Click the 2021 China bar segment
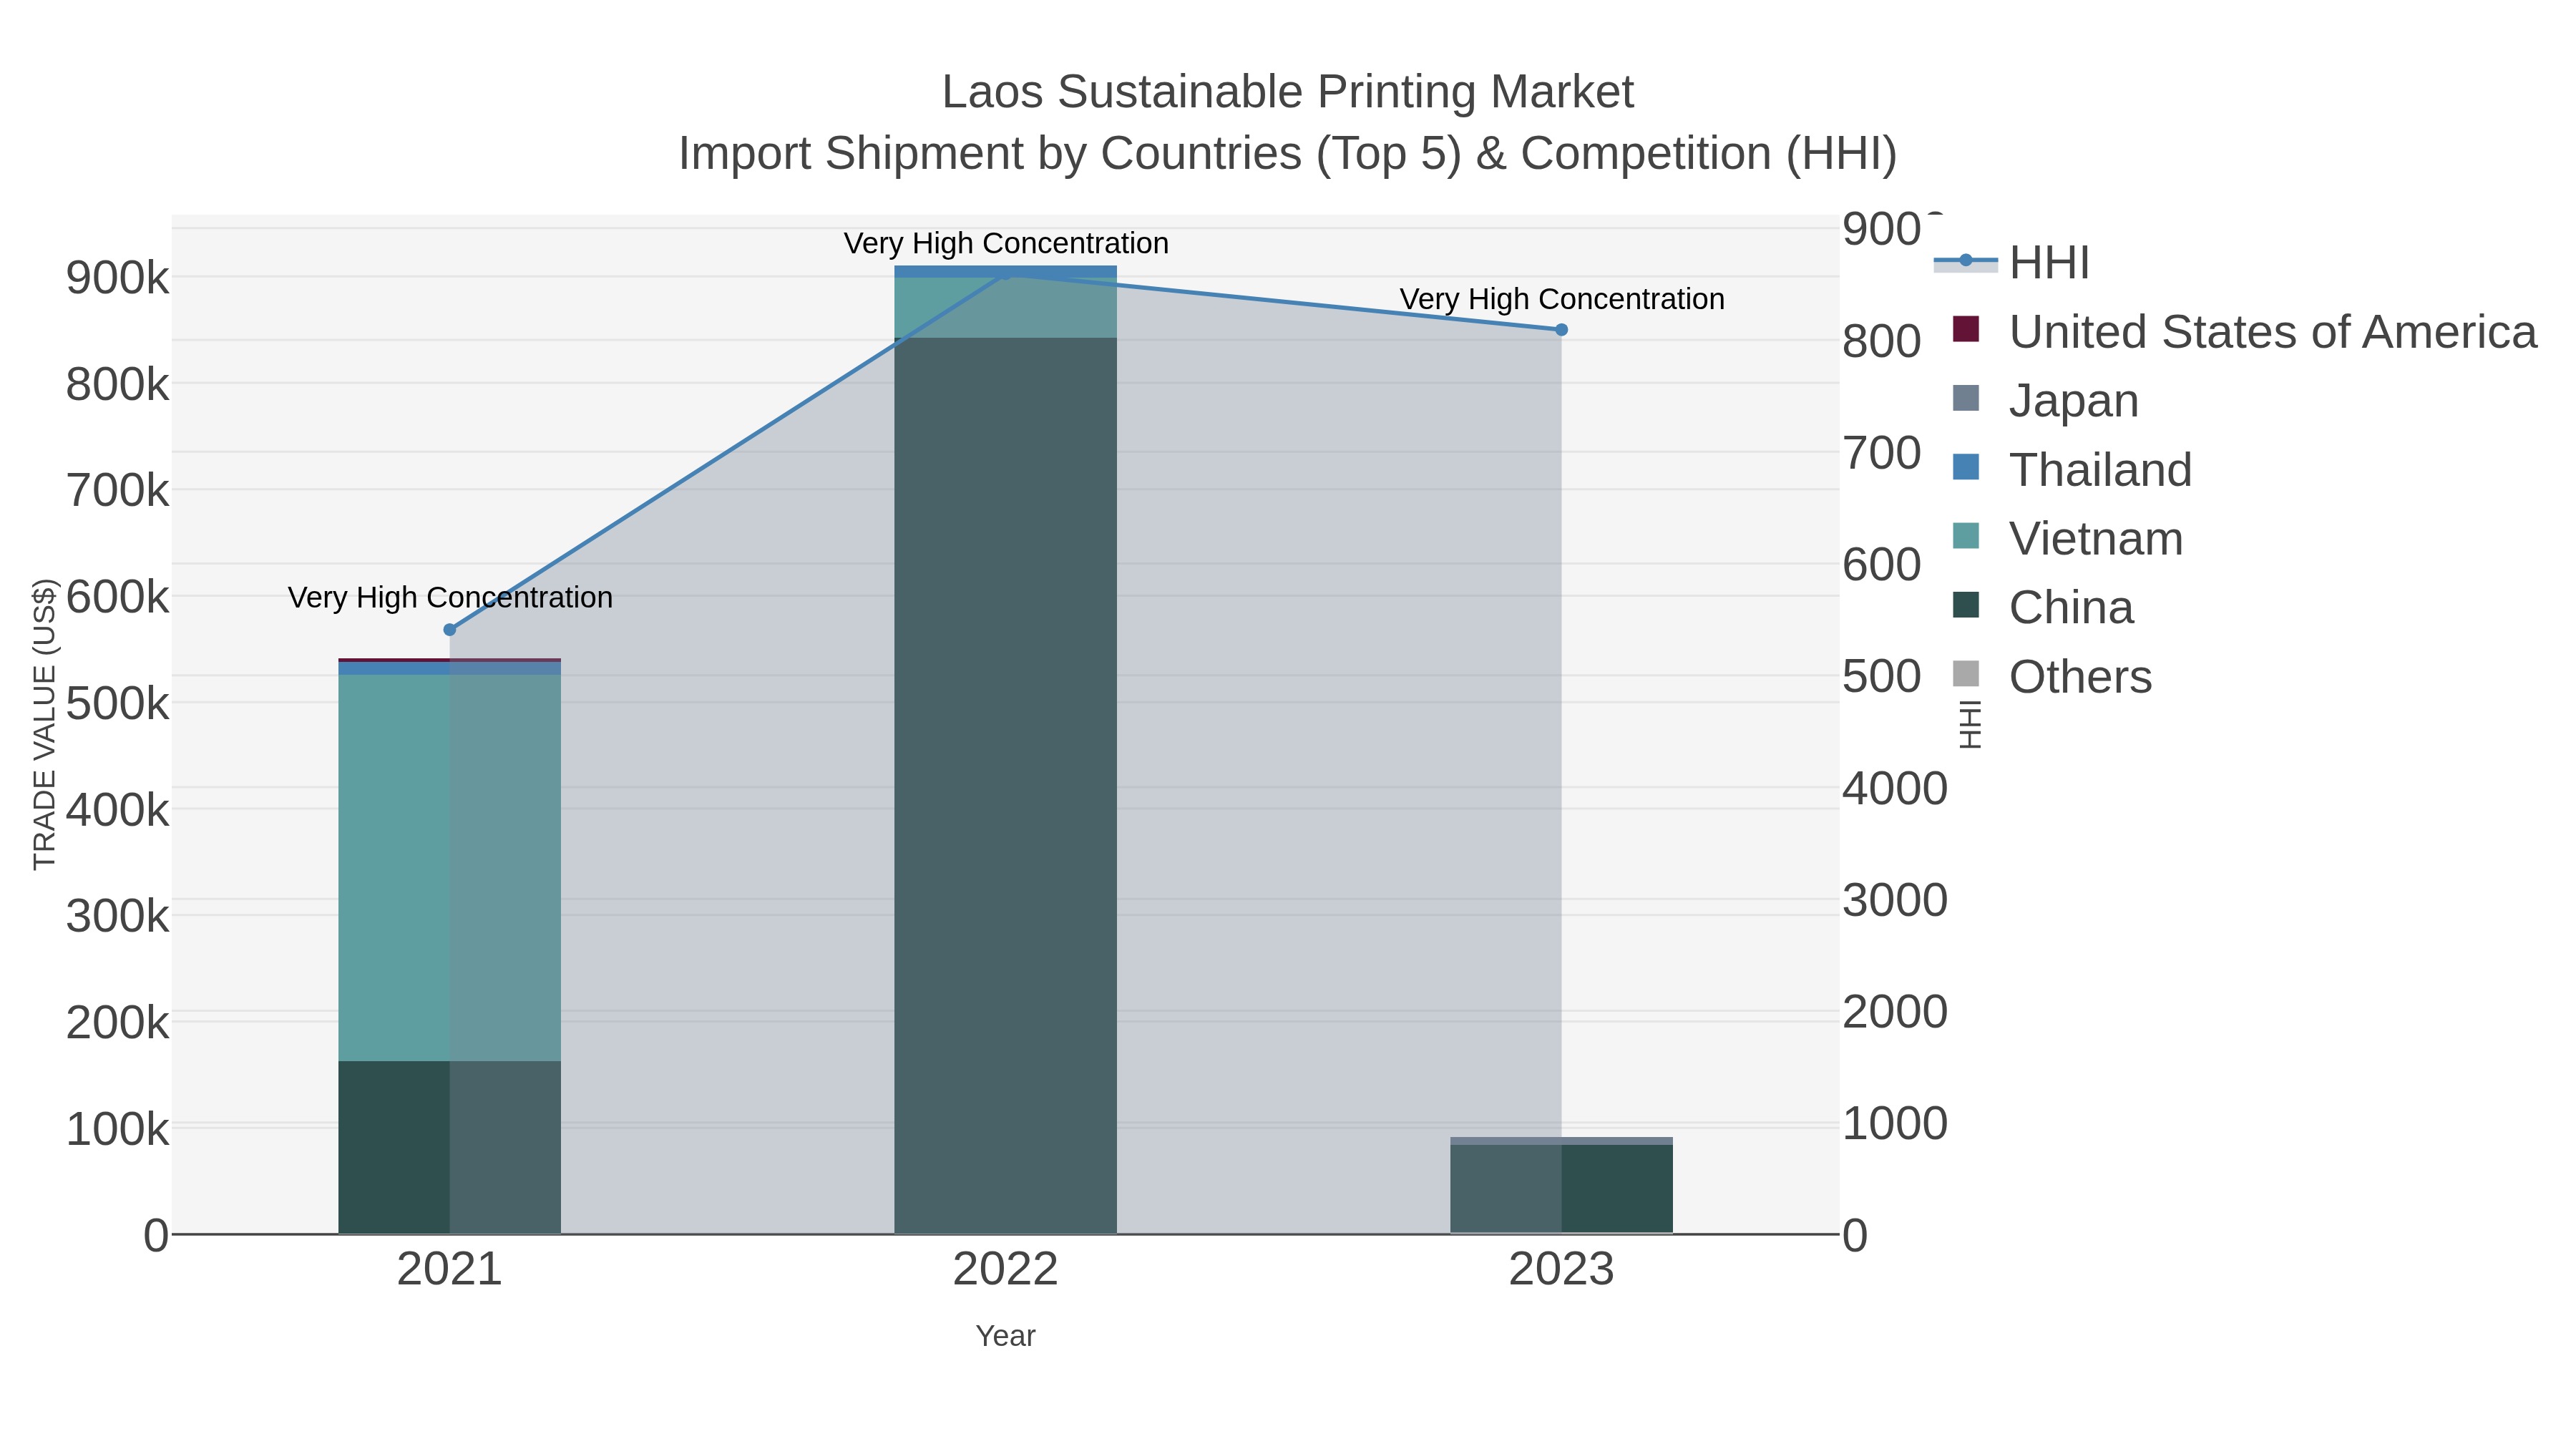Viewport: 2576px width, 1449px height. click(449, 1147)
